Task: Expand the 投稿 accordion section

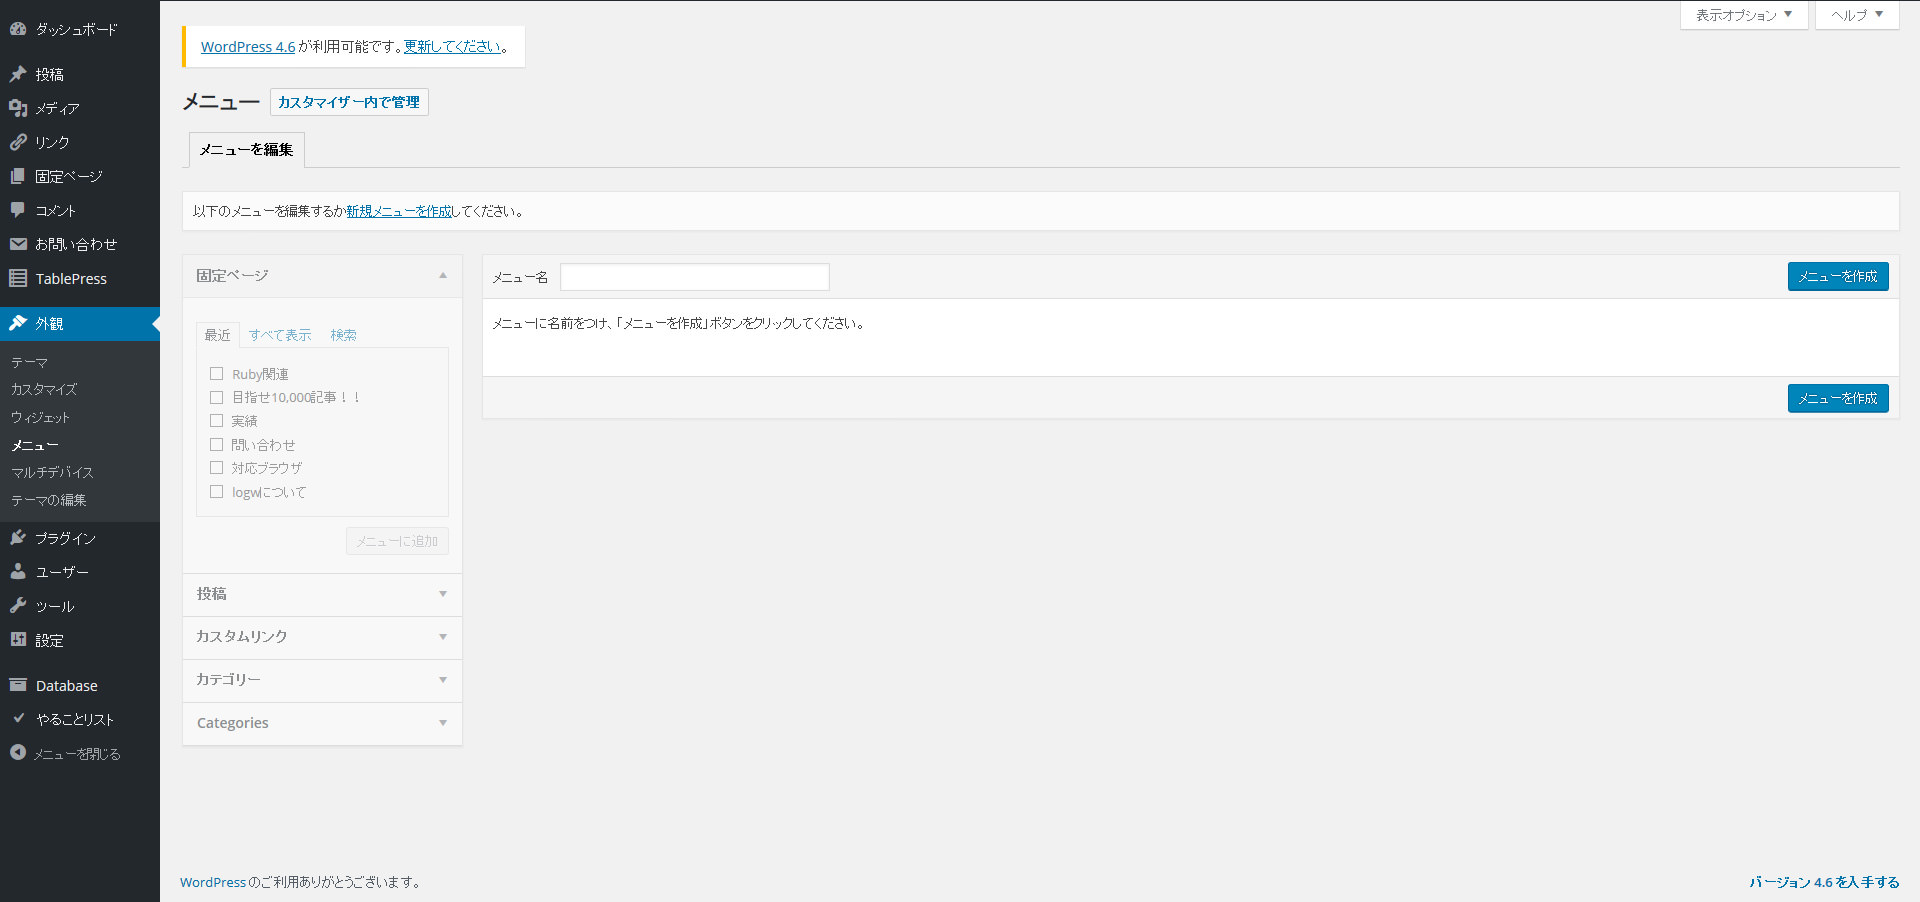Action: [322, 594]
